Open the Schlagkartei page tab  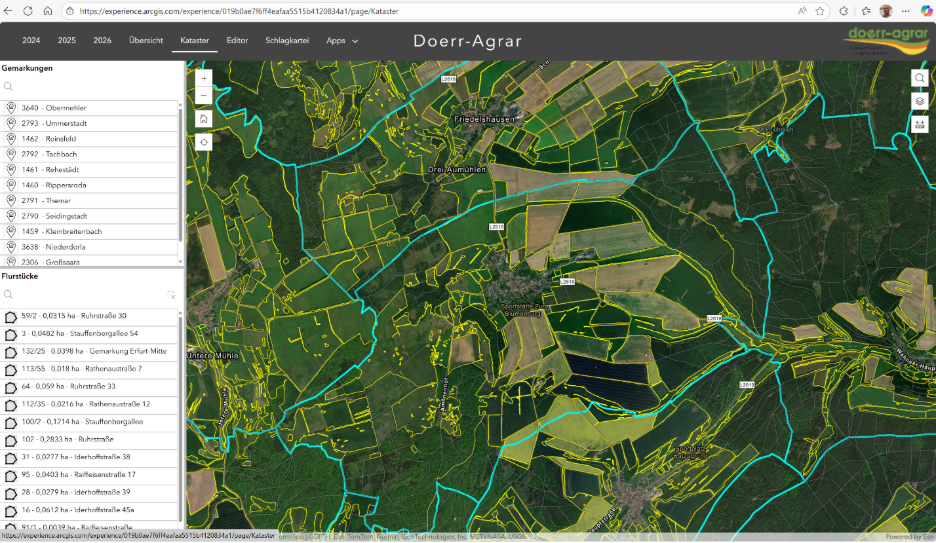click(x=287, y=41)
